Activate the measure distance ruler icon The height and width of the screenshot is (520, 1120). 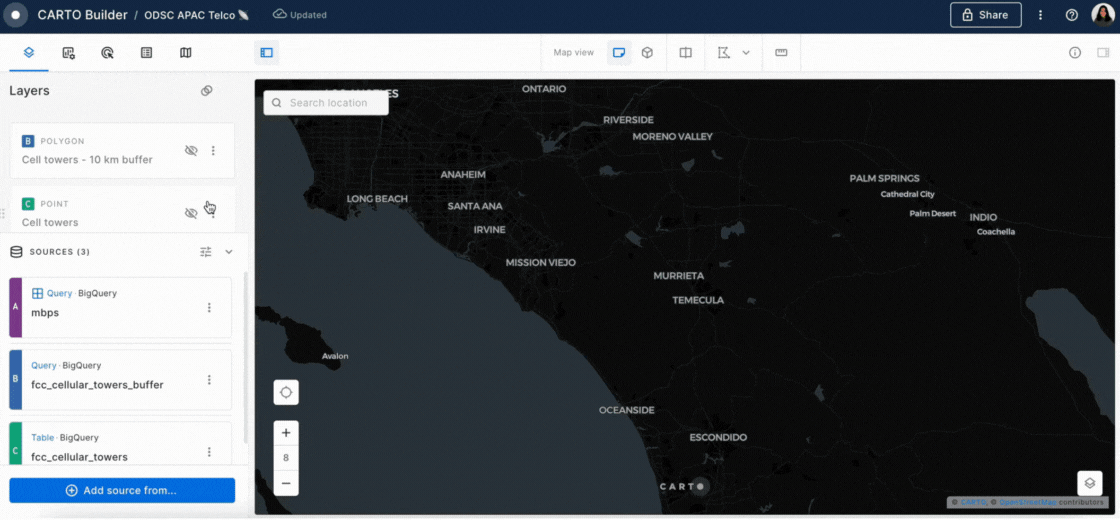click(781, 52)
